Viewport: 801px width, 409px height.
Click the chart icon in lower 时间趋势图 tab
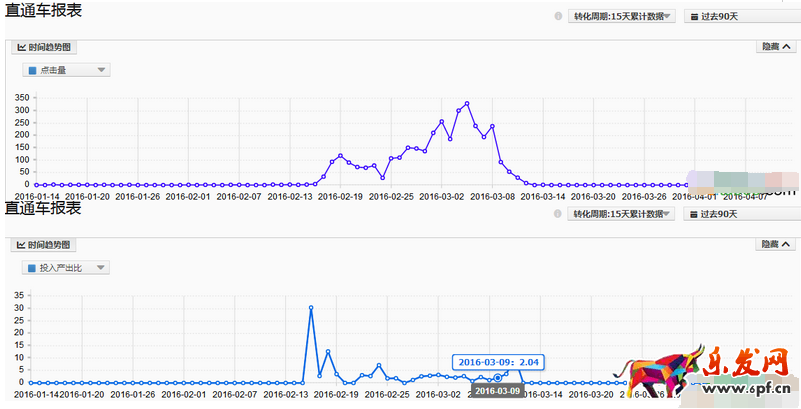(21, 245)
